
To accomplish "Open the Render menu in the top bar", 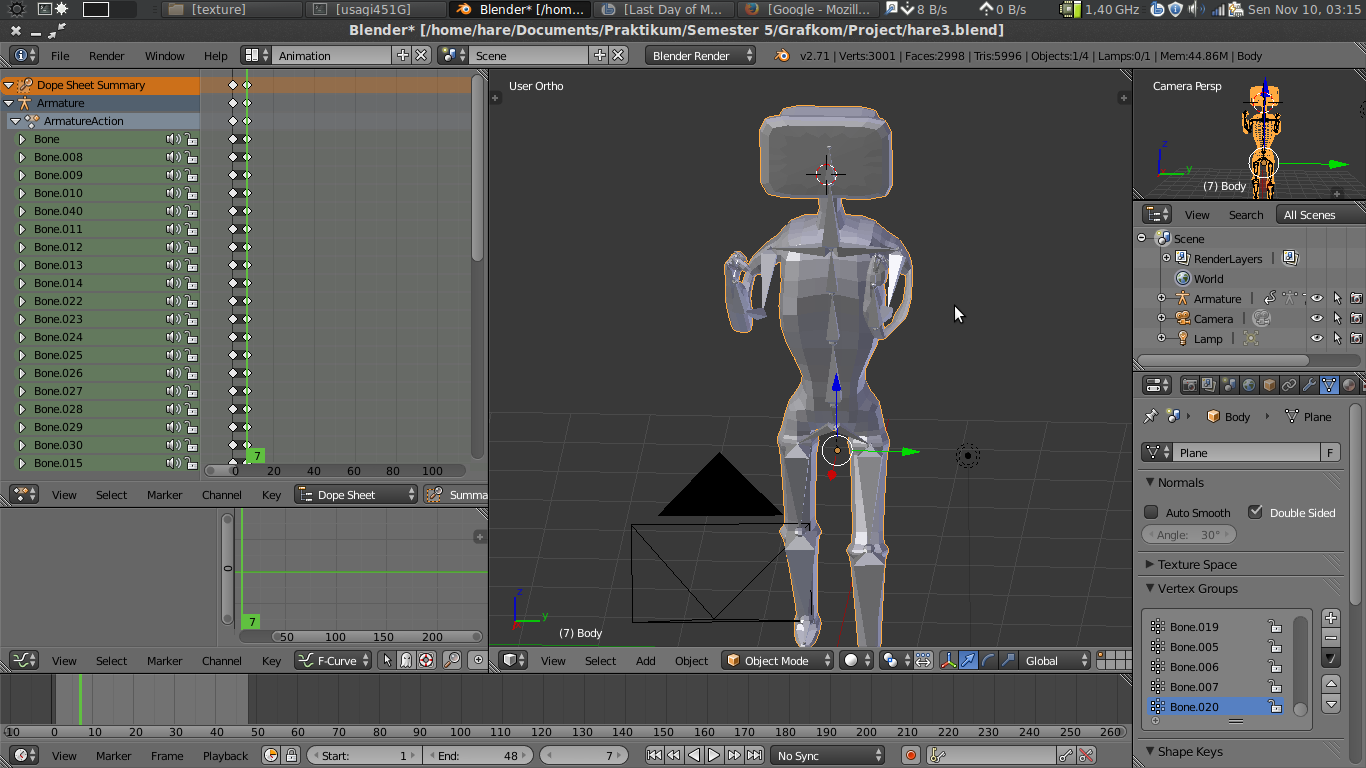I will coord(106,56).
